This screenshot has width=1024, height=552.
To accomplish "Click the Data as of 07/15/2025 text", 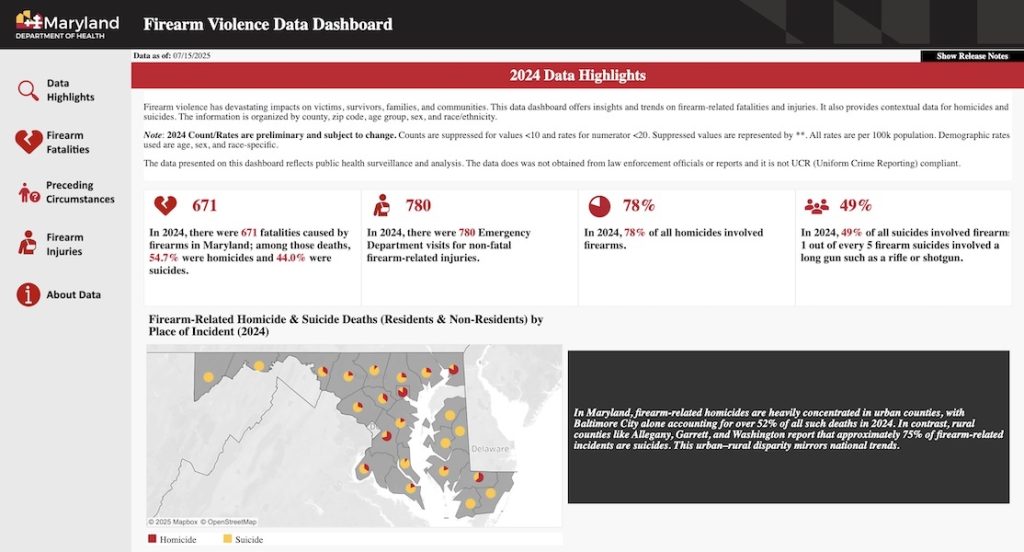I will [172, 56].
